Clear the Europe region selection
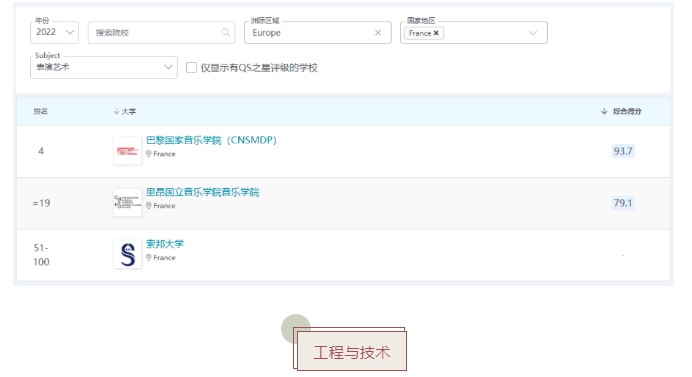Viewport: 692px width, 377px height. [378, 33]
